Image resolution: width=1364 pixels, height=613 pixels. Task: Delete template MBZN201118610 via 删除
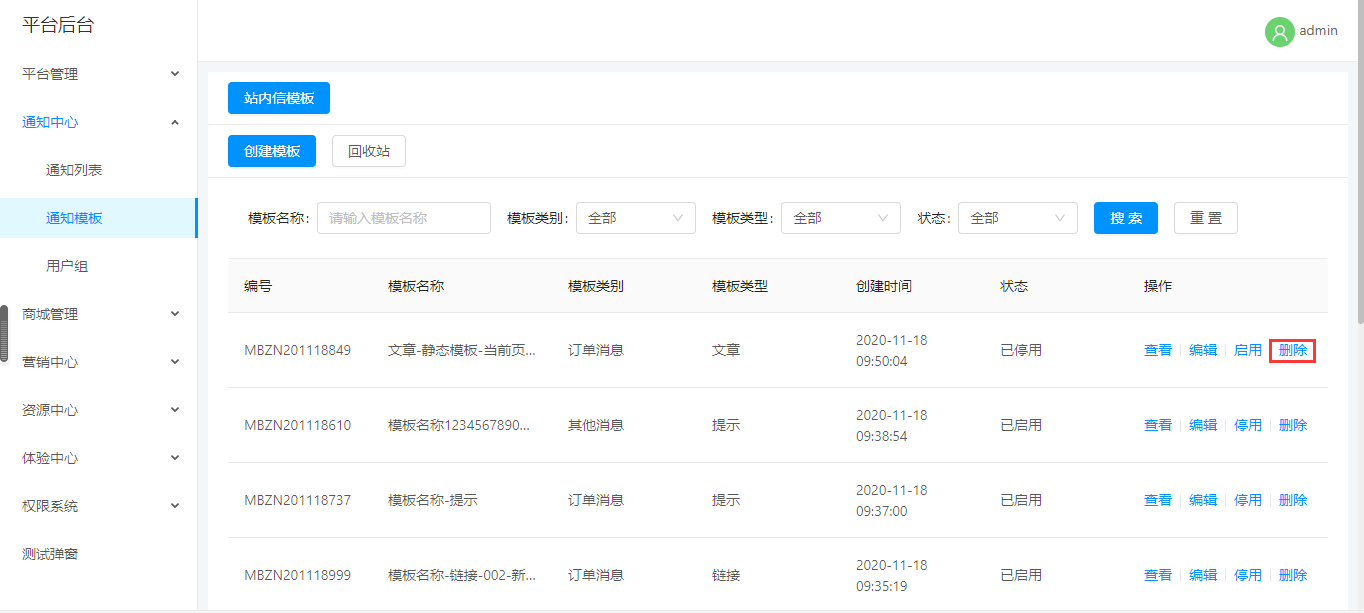click(1293, 425)
